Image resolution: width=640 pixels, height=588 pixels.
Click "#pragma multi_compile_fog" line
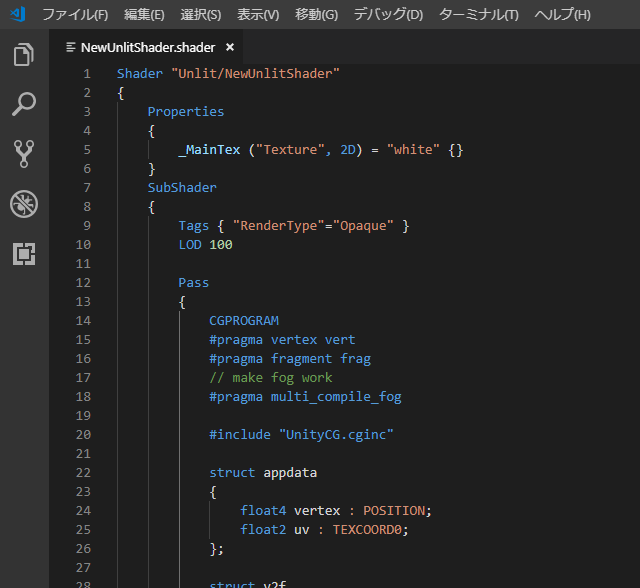[x=305, y=397]
